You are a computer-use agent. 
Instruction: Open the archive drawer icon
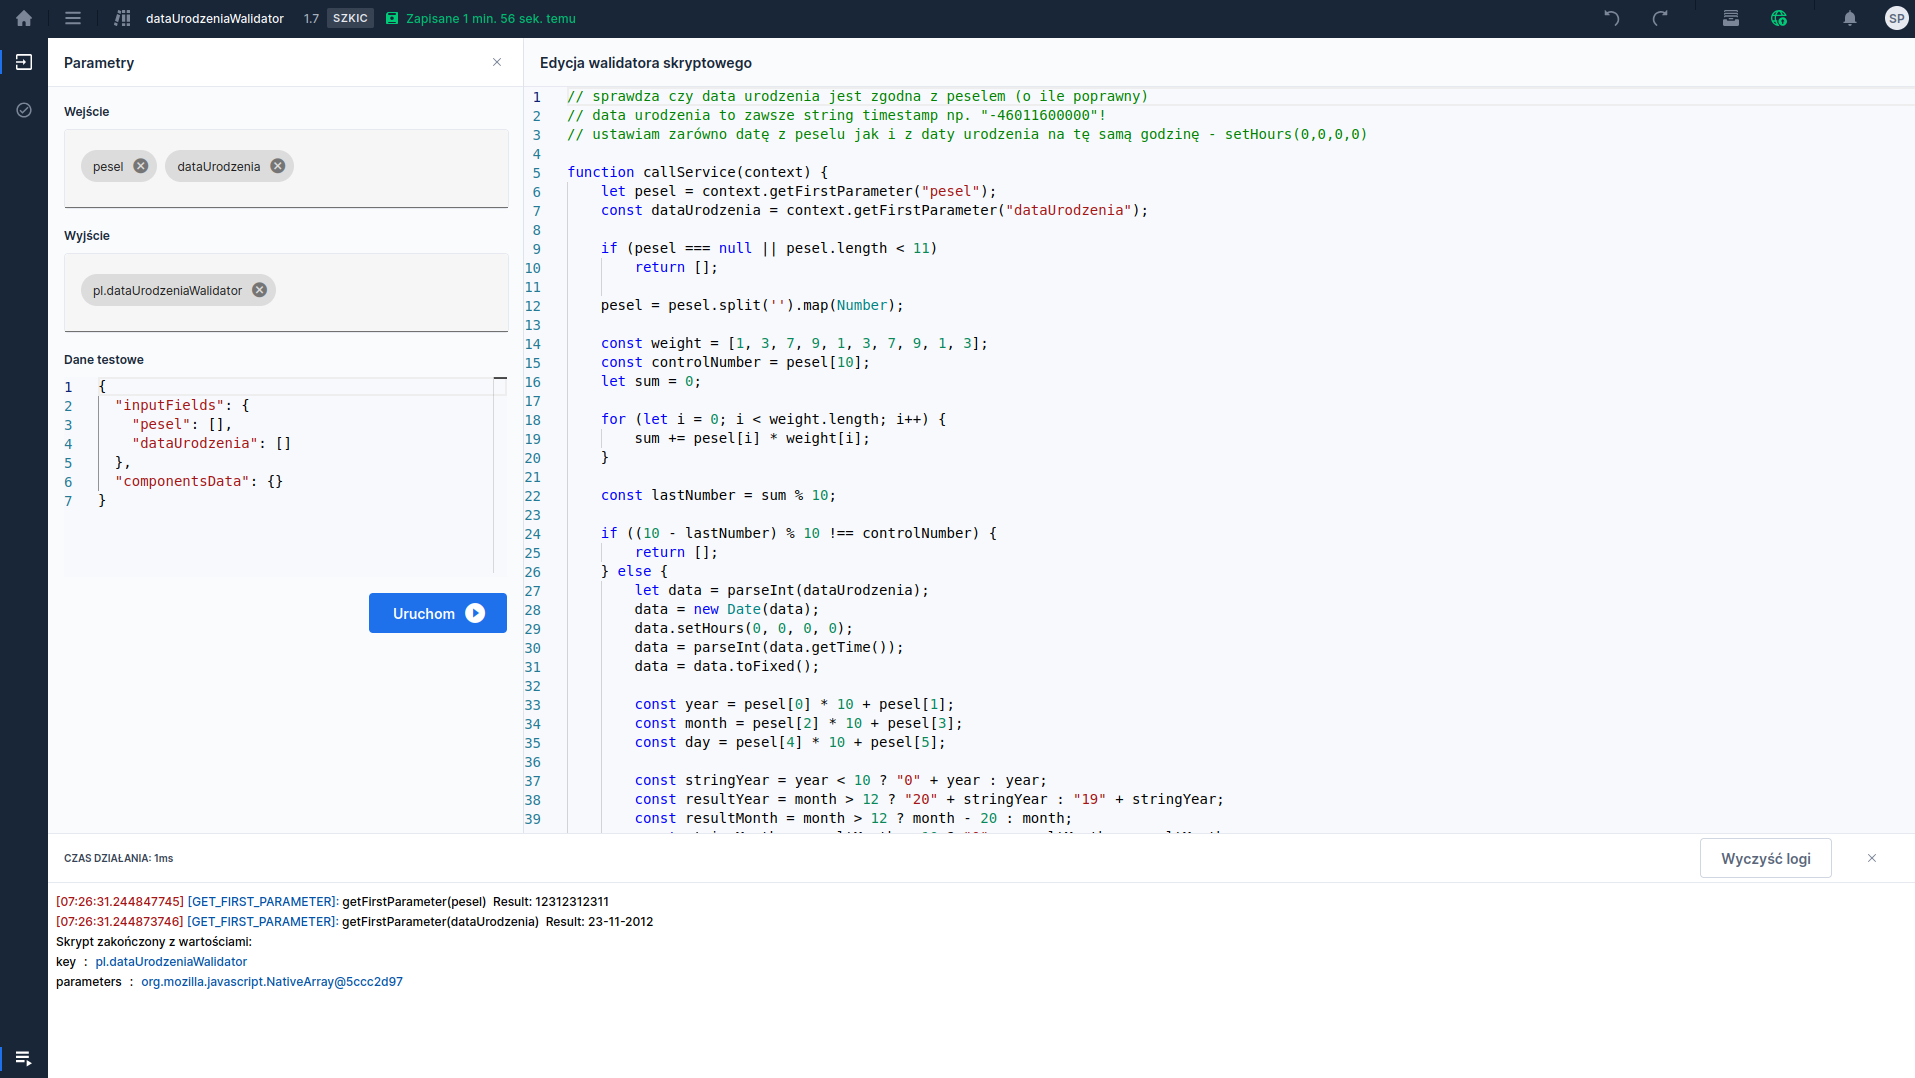[1731, 18]
